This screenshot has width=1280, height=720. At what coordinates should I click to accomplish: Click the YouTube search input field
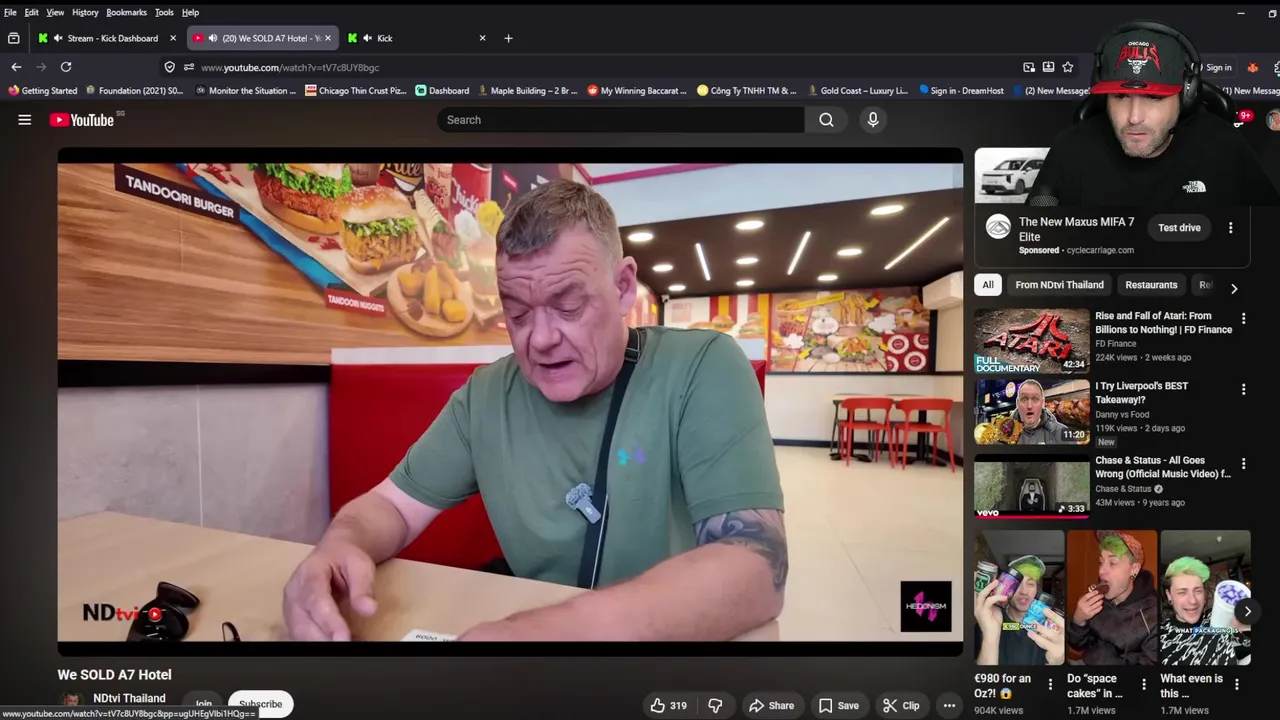click(620, 120)
